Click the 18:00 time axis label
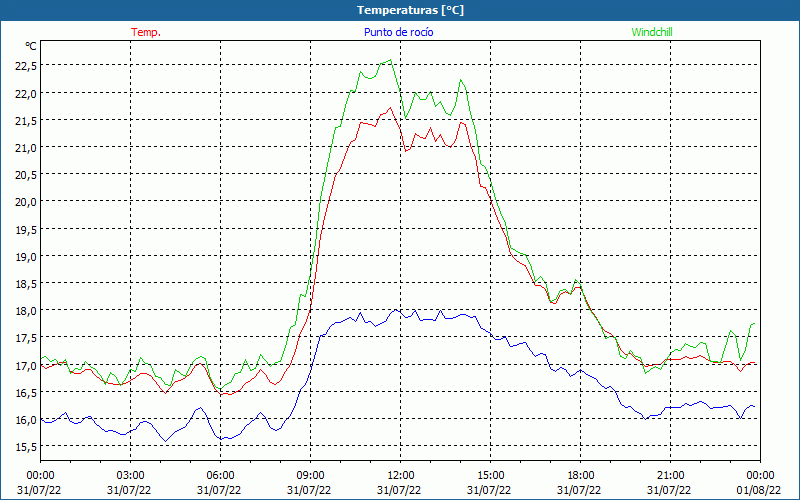 581,476
